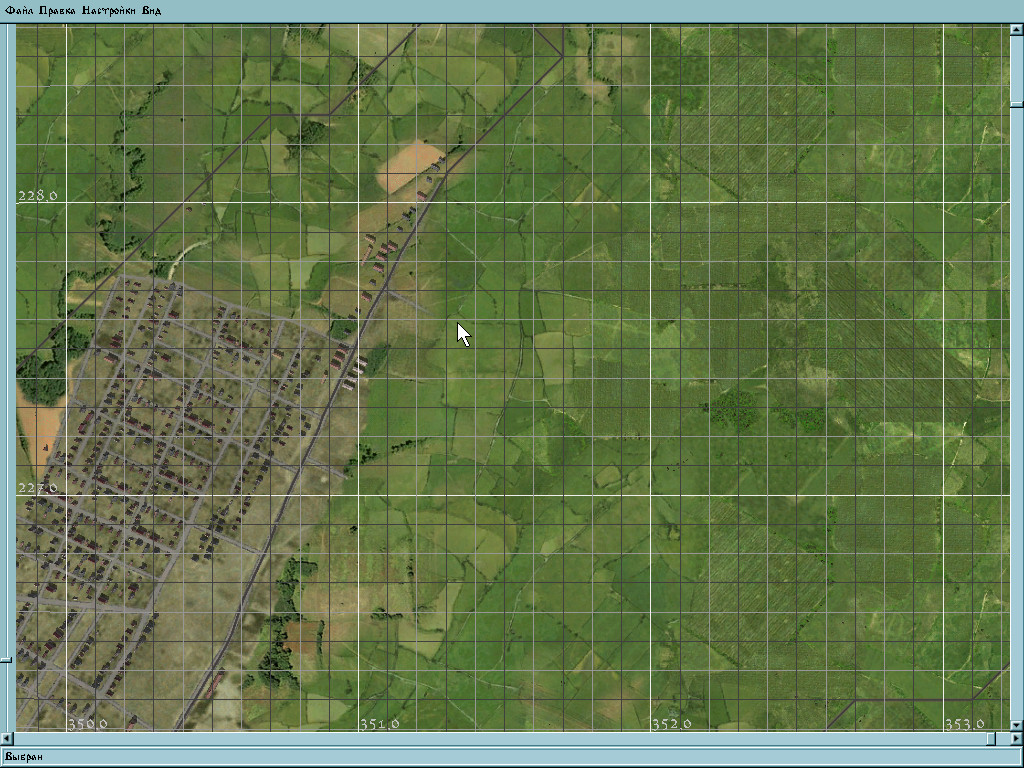1024x768 pixels.
Task: Open the Файл menu
Action: pyautogui.click(x=19, y=10)
